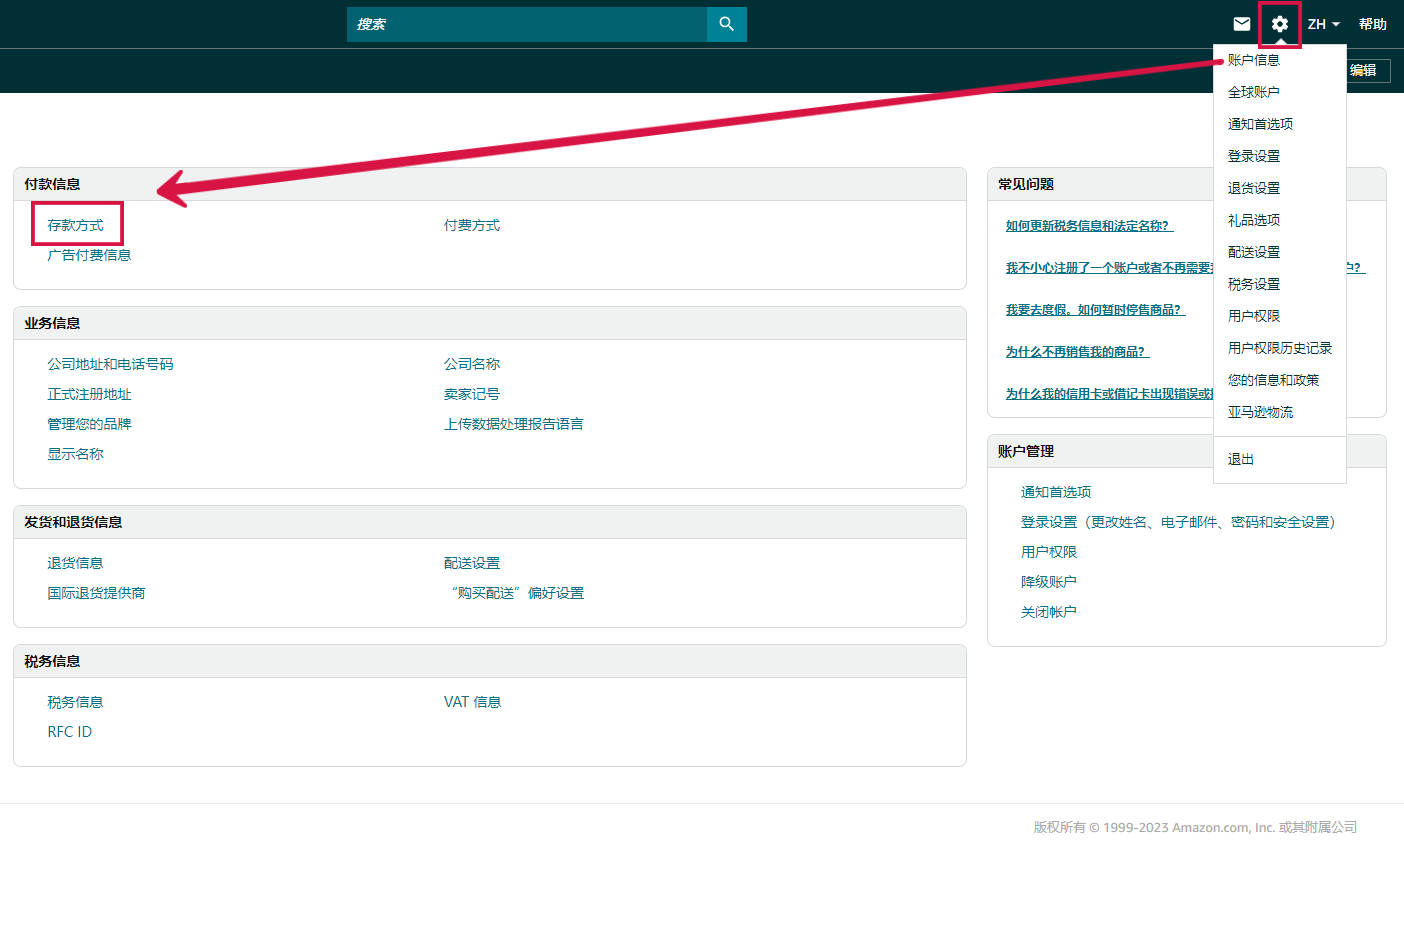This screenshot has width=1404, height=931.
Task: Open the mail messages icon
Action: 1241,24
